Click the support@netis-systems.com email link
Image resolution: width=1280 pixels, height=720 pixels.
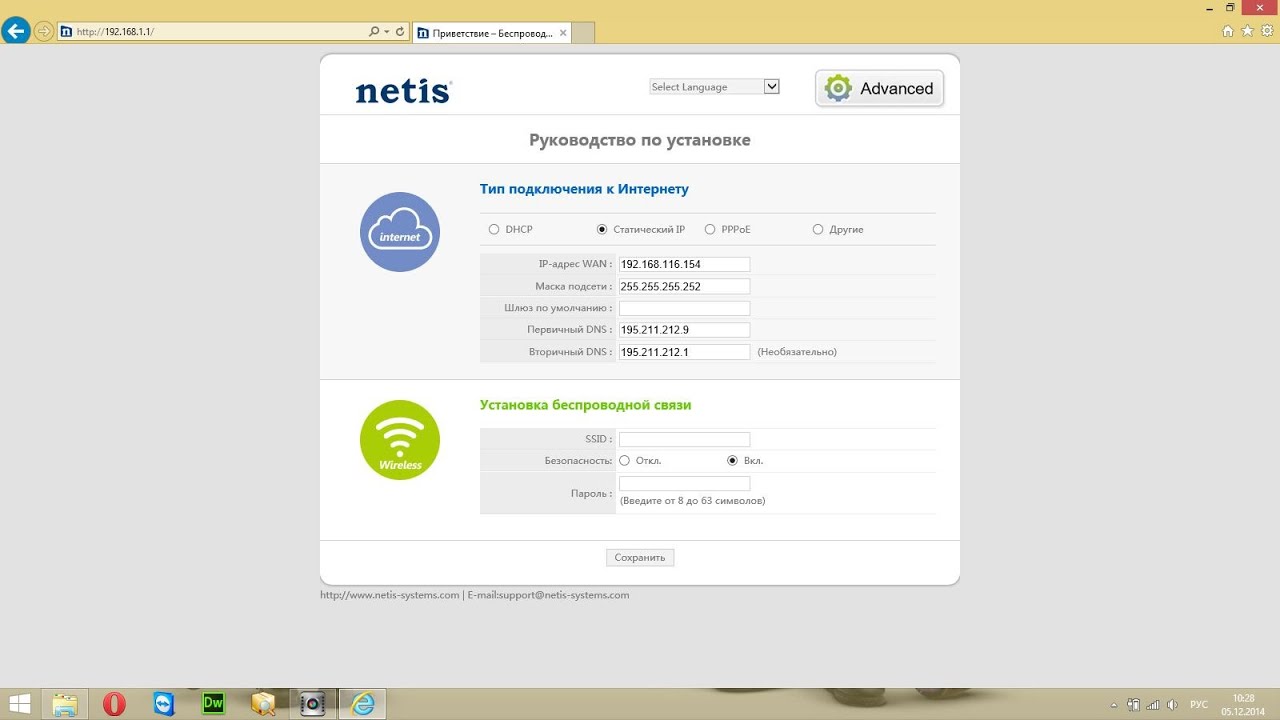coord(564,595)
